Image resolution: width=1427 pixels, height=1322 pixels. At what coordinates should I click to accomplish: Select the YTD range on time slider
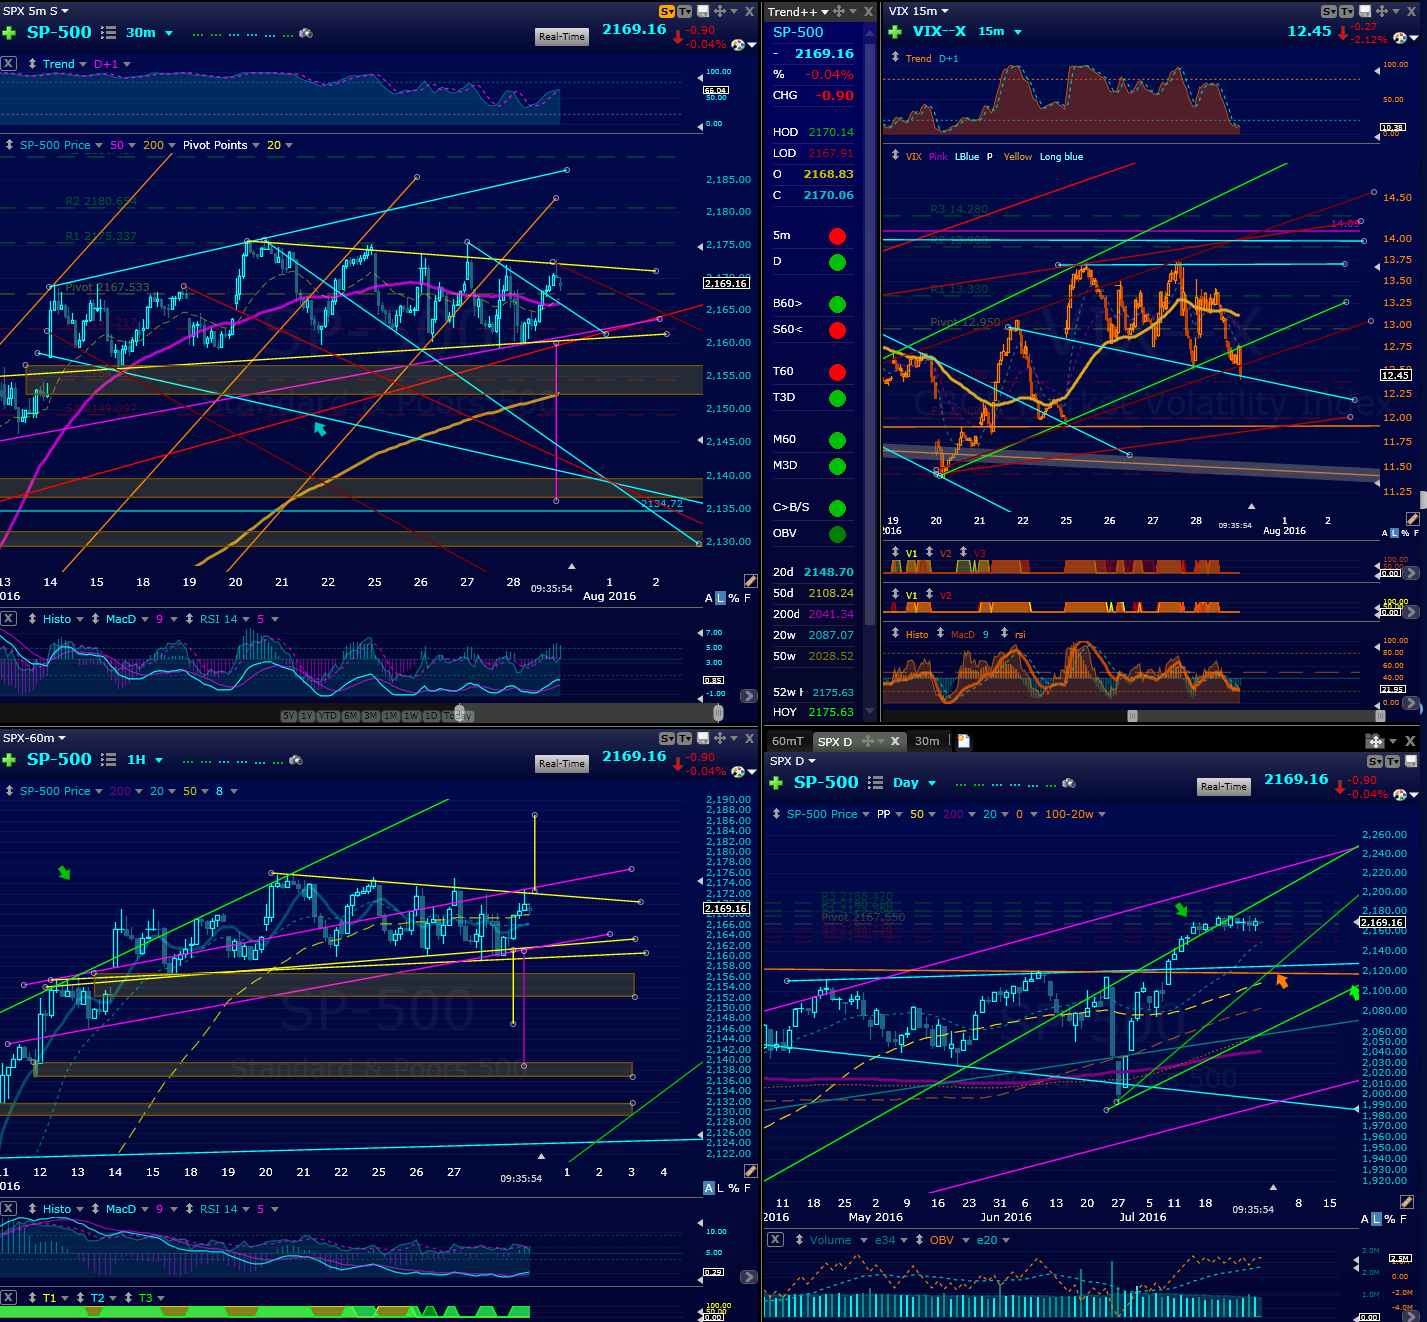328,716
